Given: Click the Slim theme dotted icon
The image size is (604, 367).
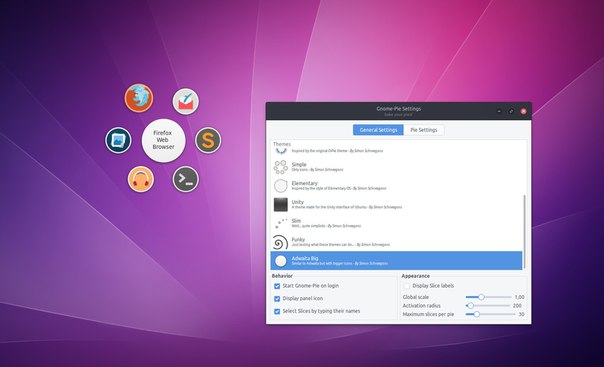Looking at the screenshot, I should [280, 223].
